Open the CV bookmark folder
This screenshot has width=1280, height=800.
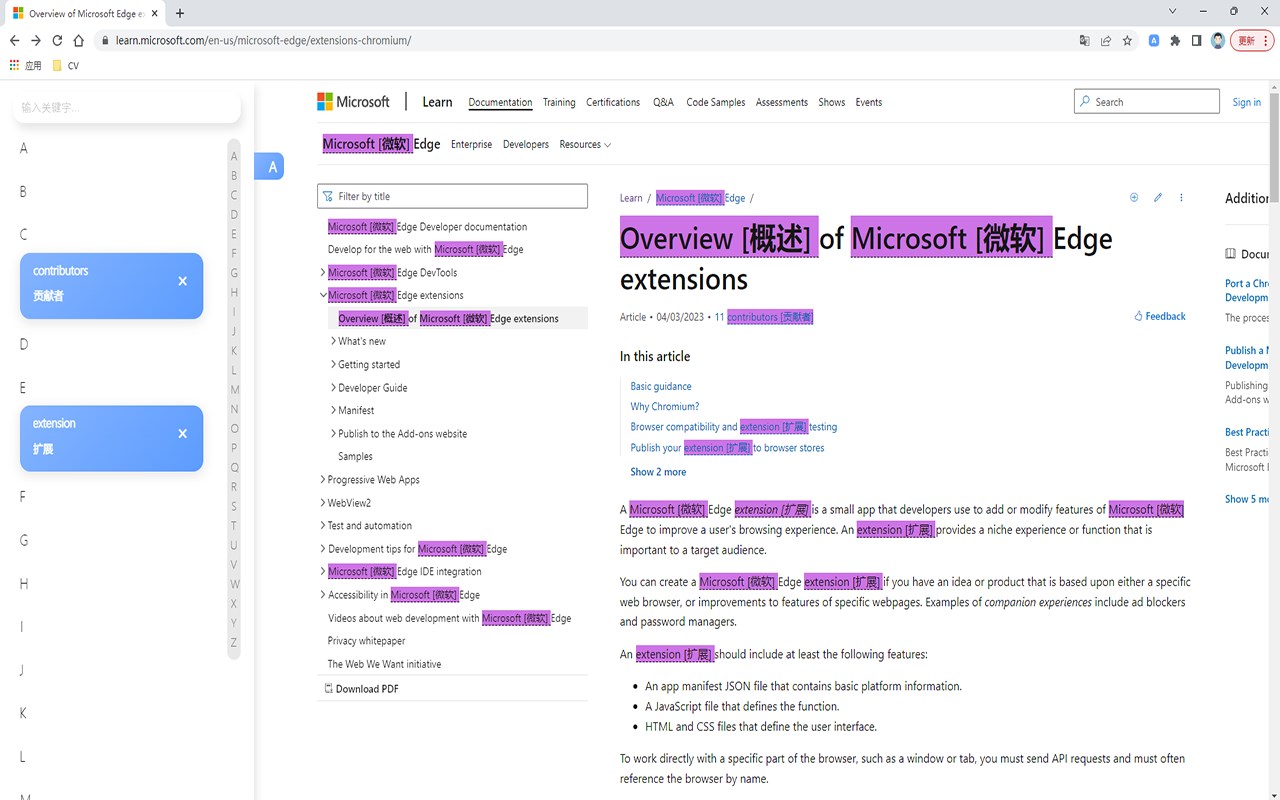65,65
